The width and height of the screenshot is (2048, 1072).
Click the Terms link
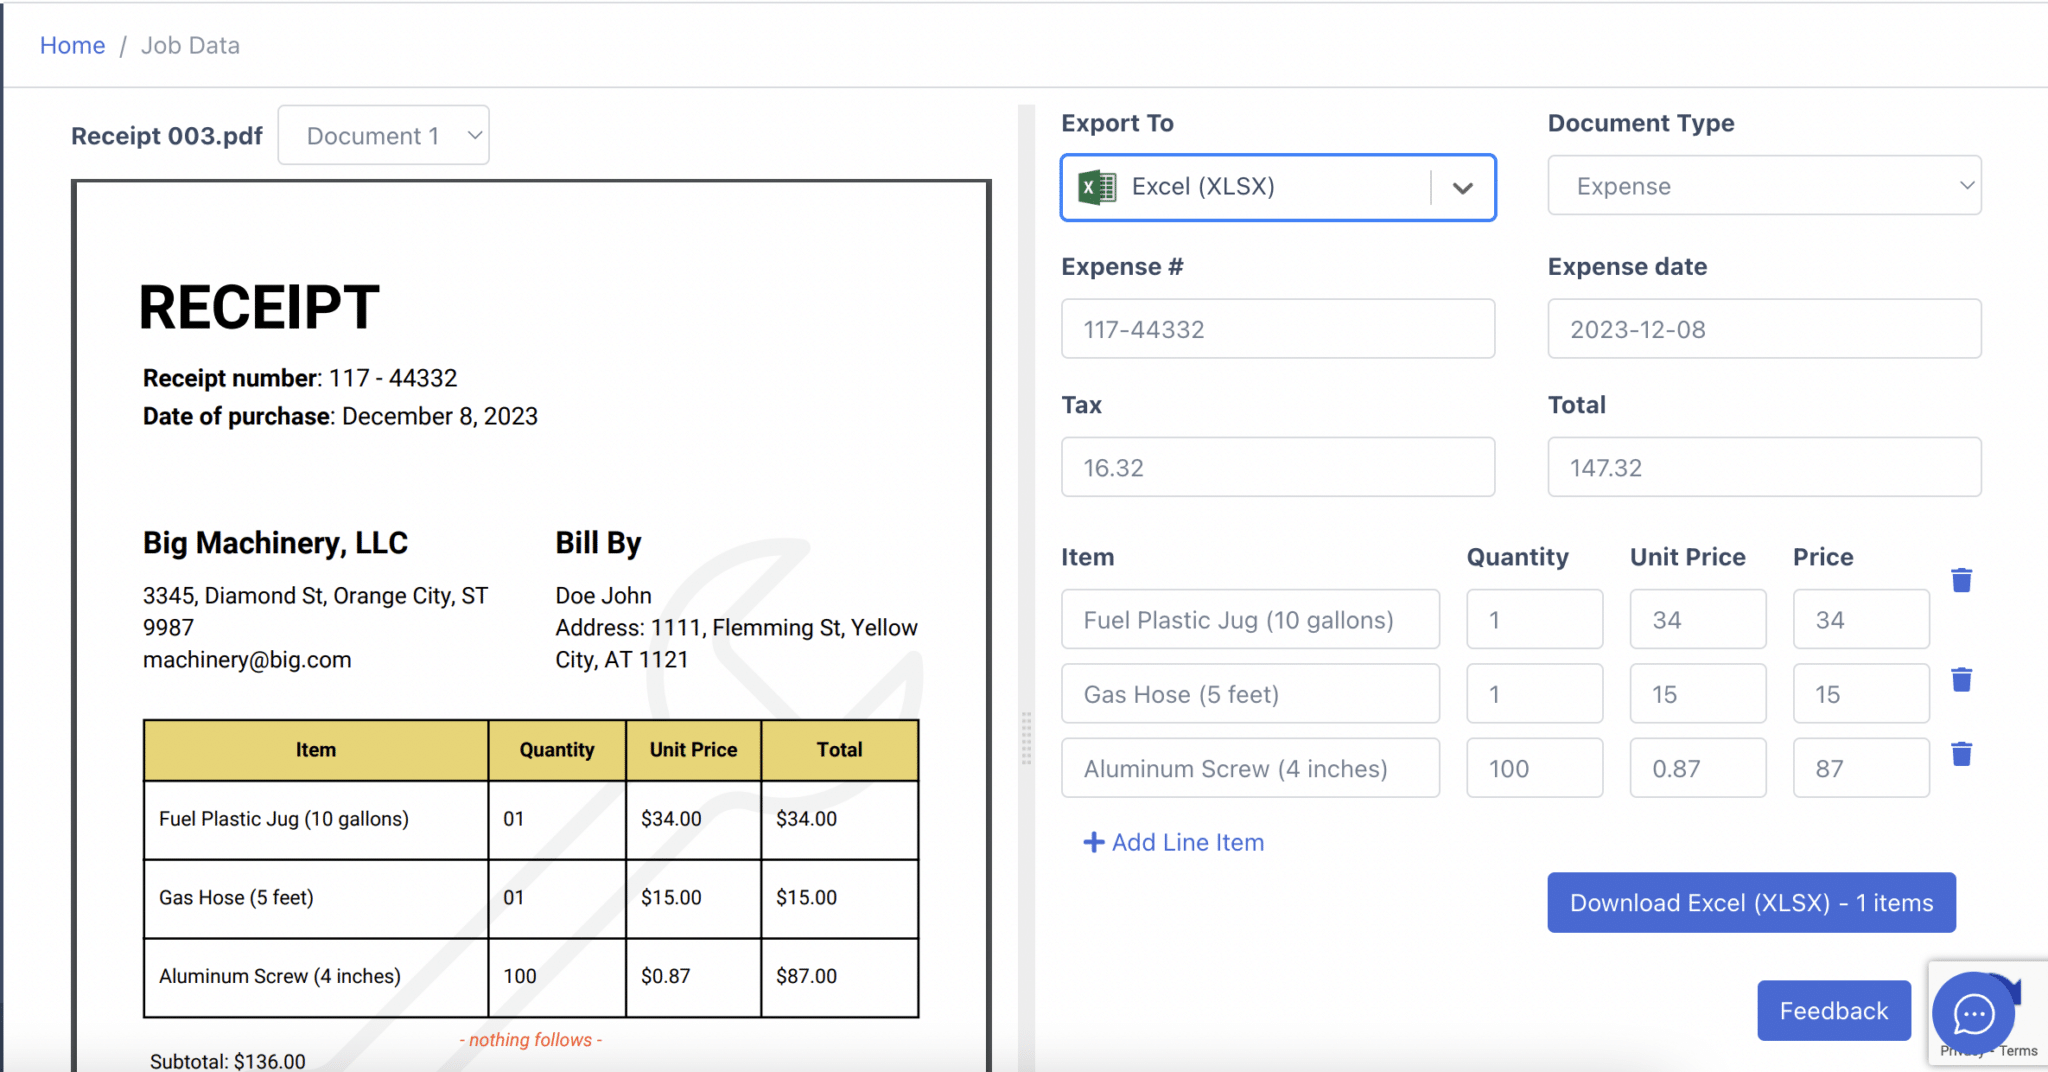pos(2018,1051)
